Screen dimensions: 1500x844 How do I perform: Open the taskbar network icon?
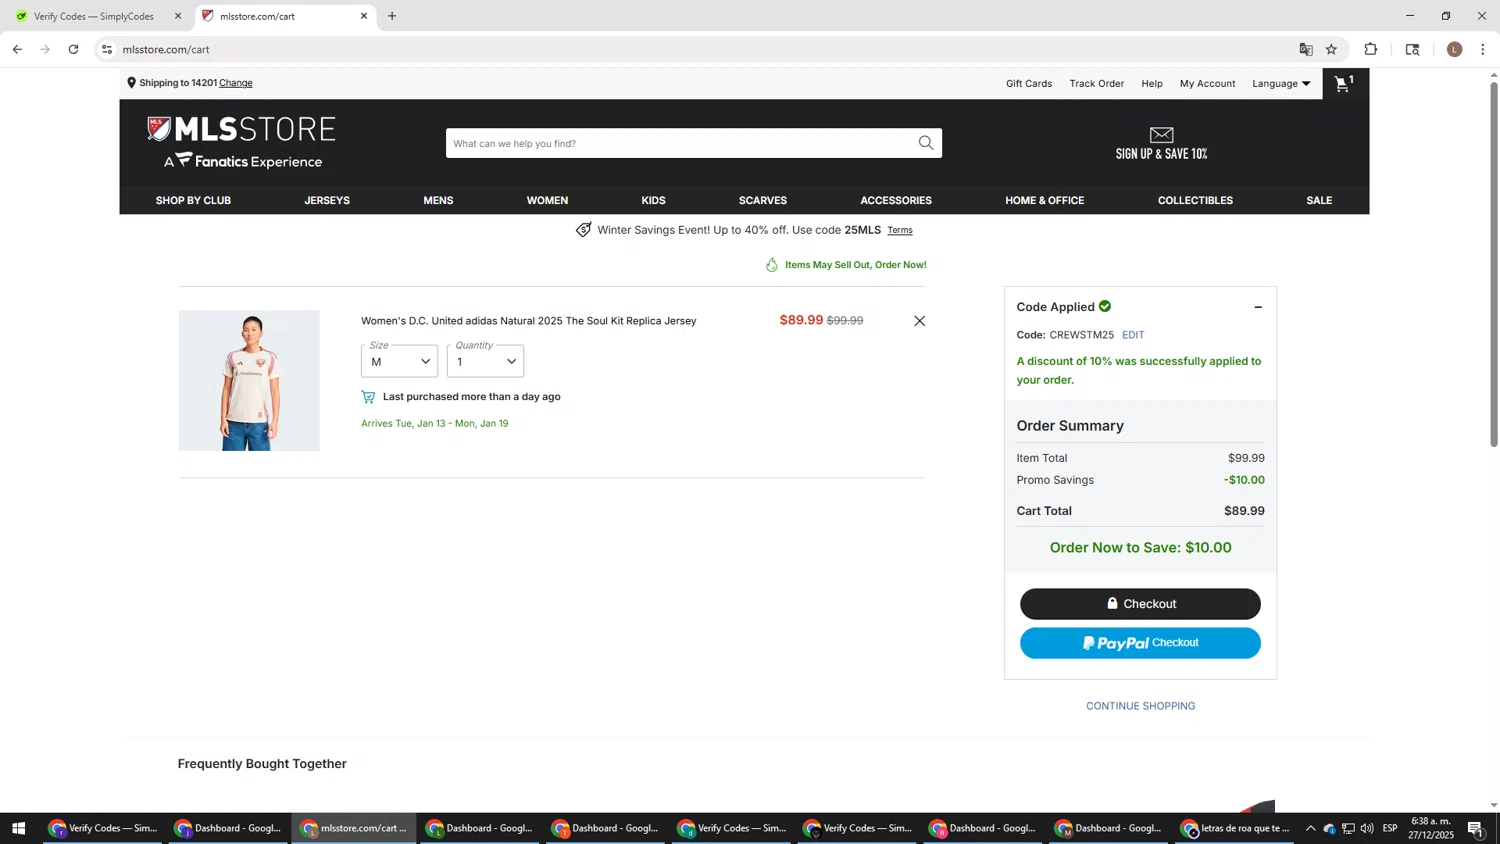(x=1348, y=828)
